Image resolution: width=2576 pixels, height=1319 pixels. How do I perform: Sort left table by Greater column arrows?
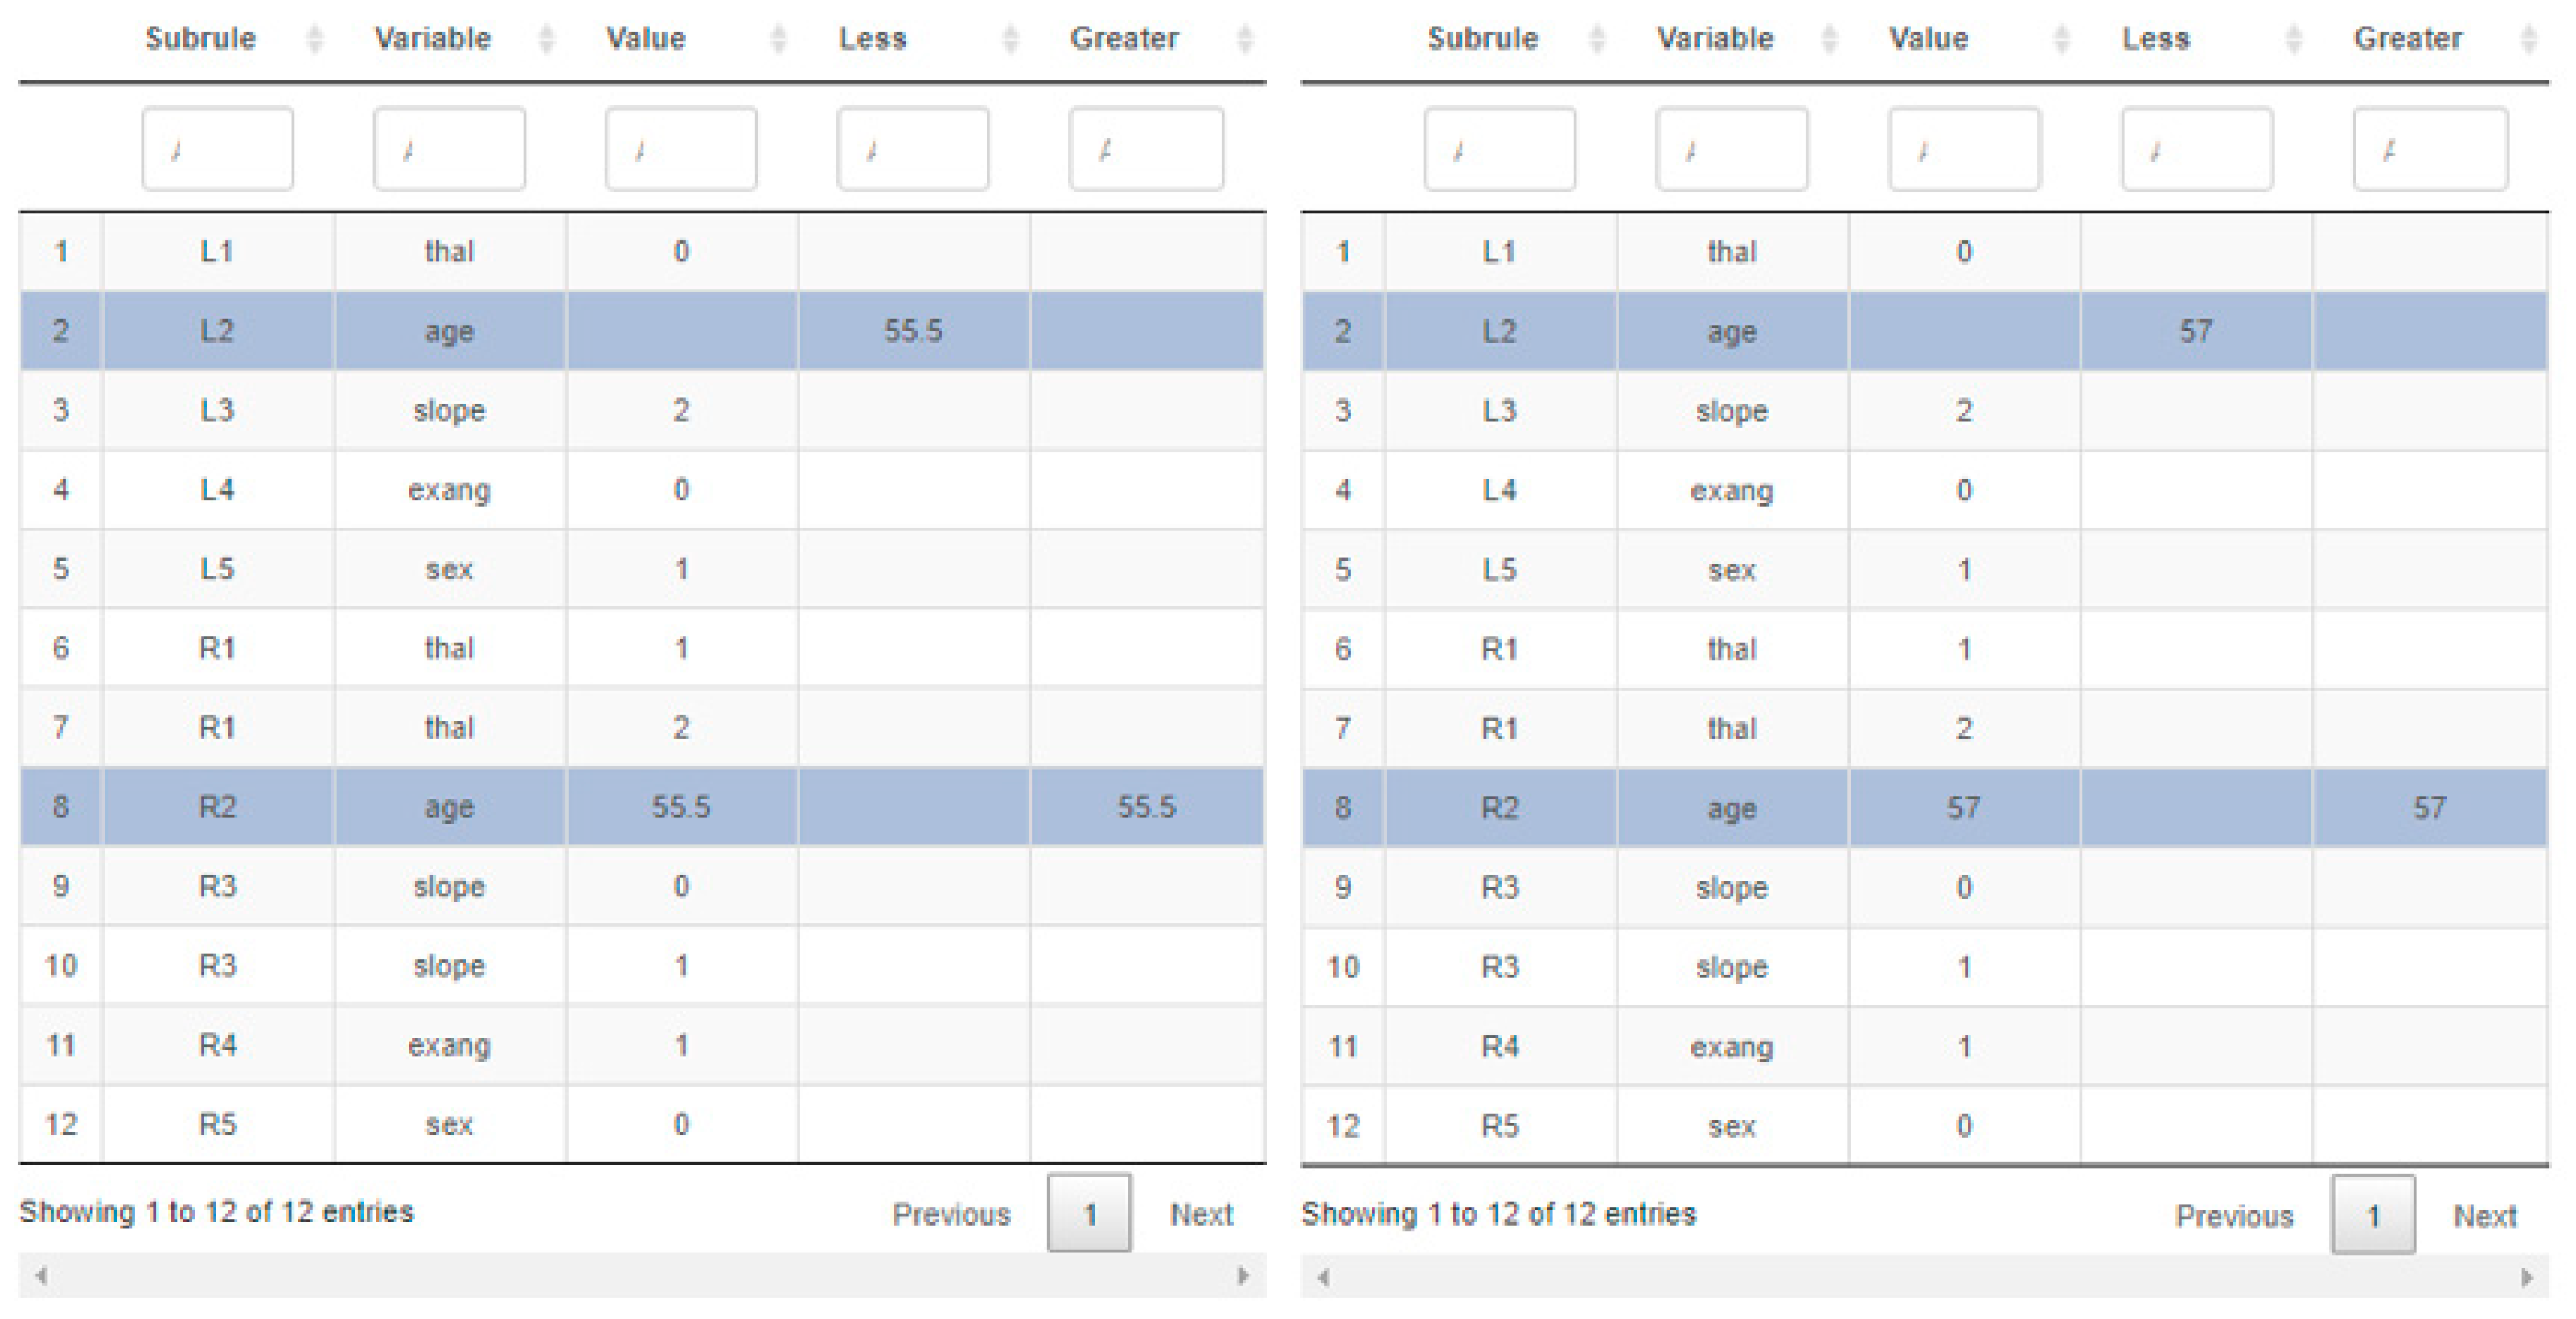pos(1245,39)
